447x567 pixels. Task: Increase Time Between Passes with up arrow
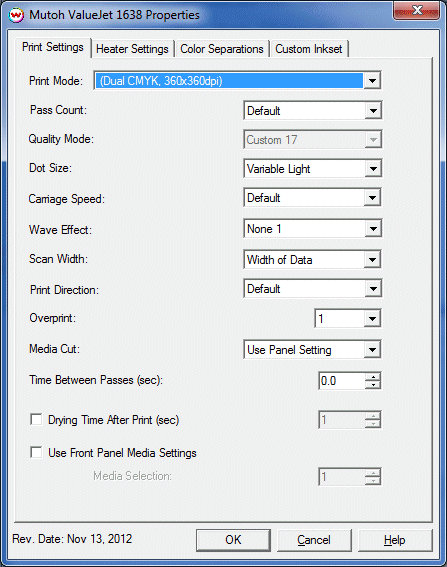[372, 377]
